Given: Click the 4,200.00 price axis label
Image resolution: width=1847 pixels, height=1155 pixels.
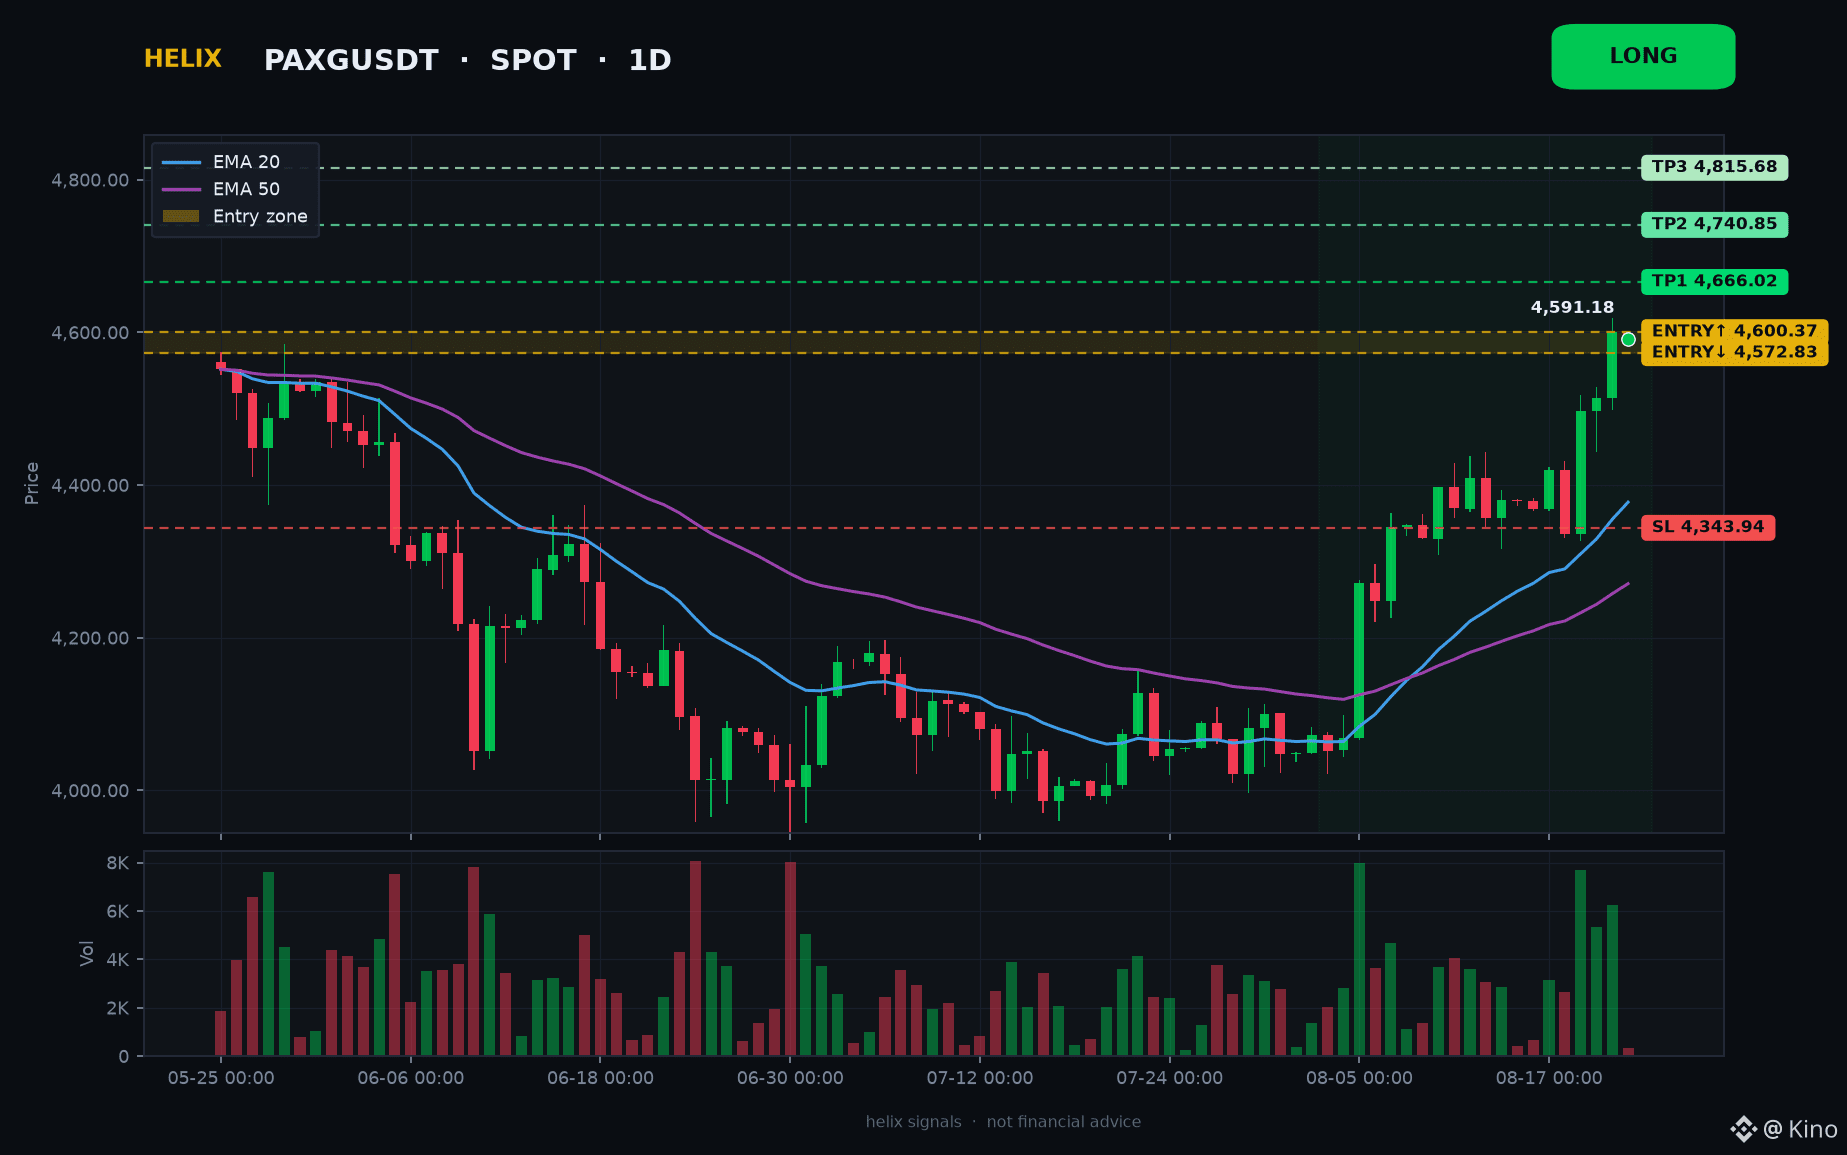Looking at the screenshot, I should (x=90, y=638).
